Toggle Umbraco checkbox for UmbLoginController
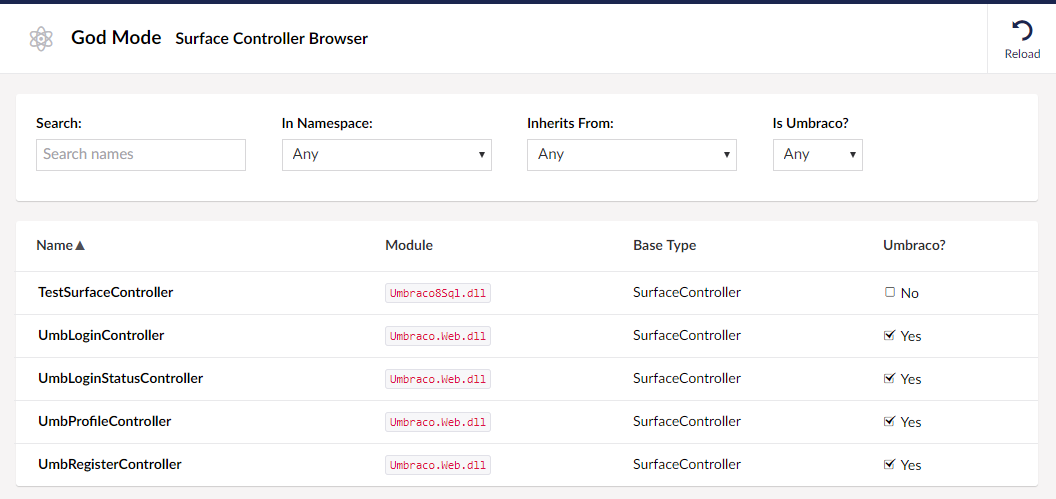This screenshot has width=1056, height=499. [889, 335]
